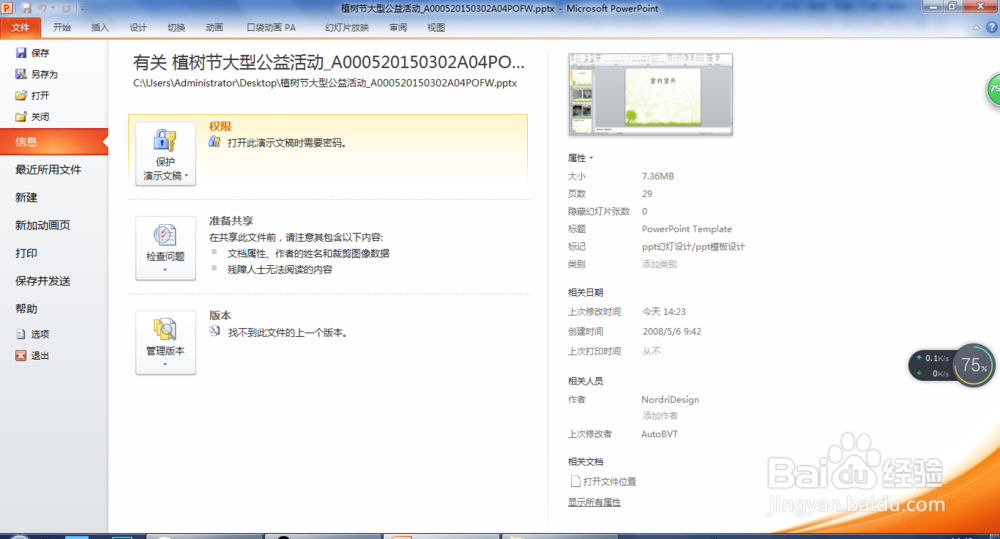Click the presentation preview thumbnail
The width and height of the screenshot is (1000, 539).
651,94
